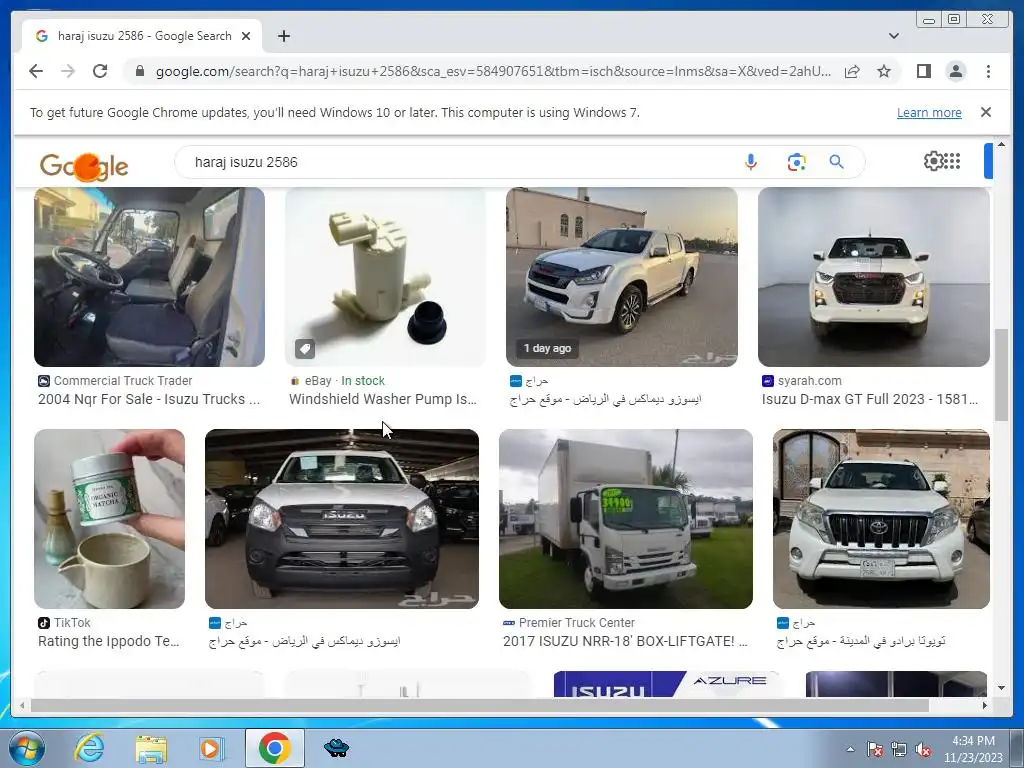This screenshot has width=1024, height=768.
Task: Click the product tag icon on eBay image
Action: point(305,349)
